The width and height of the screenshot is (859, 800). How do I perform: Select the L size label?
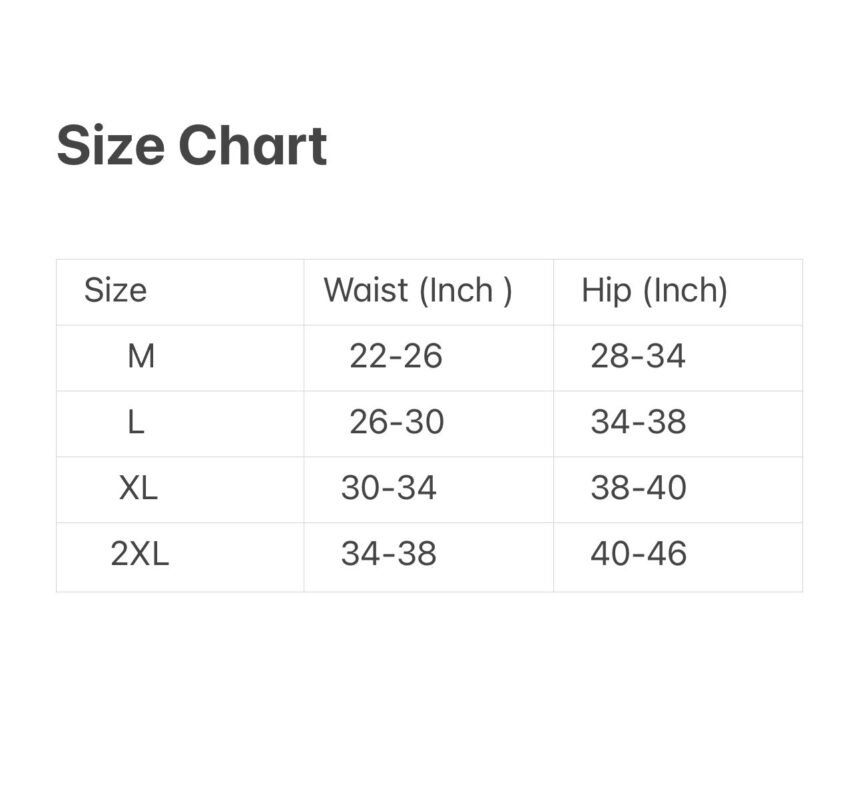click(x=136, y=422)
